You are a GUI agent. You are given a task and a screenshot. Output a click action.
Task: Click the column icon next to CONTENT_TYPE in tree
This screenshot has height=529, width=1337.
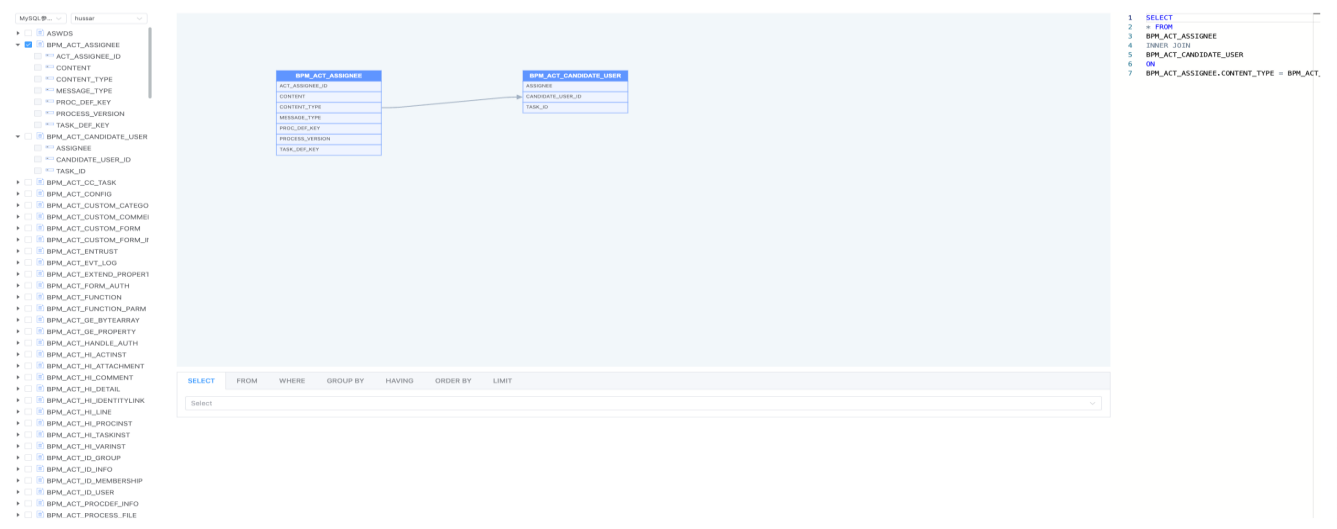pos(50,79)
